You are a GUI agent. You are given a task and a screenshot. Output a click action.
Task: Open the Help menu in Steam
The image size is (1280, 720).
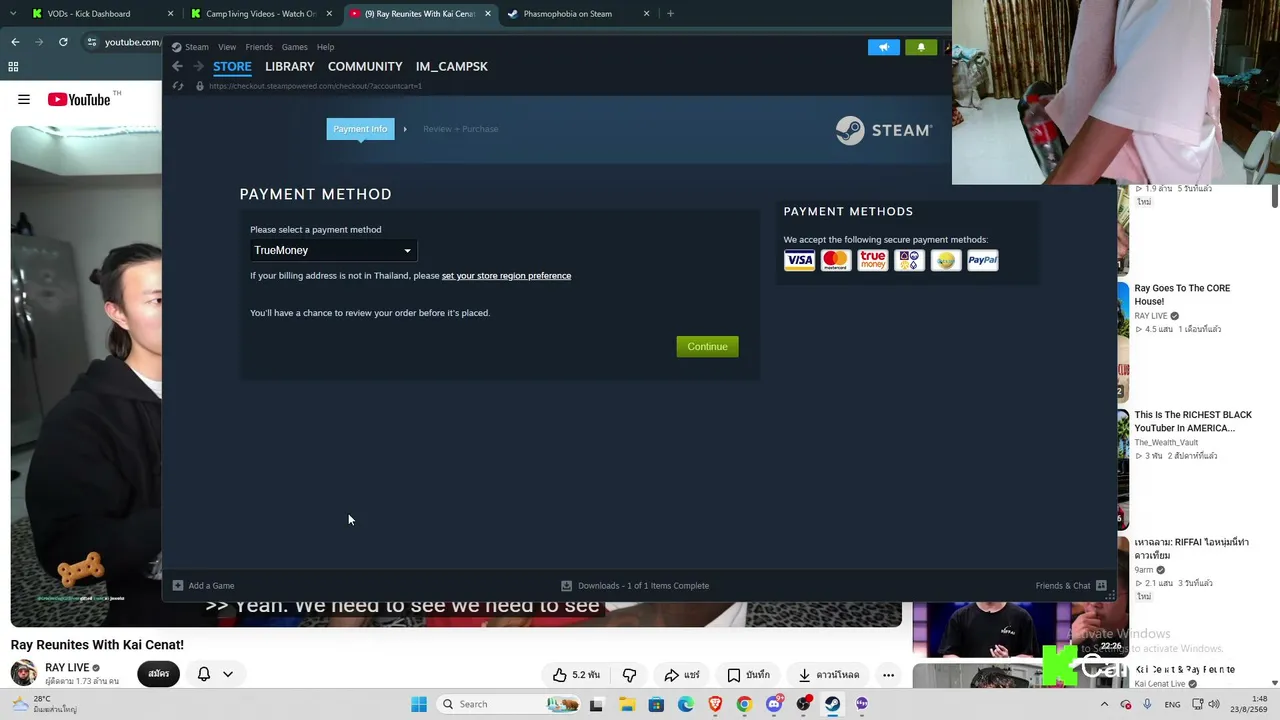(325, 47)
